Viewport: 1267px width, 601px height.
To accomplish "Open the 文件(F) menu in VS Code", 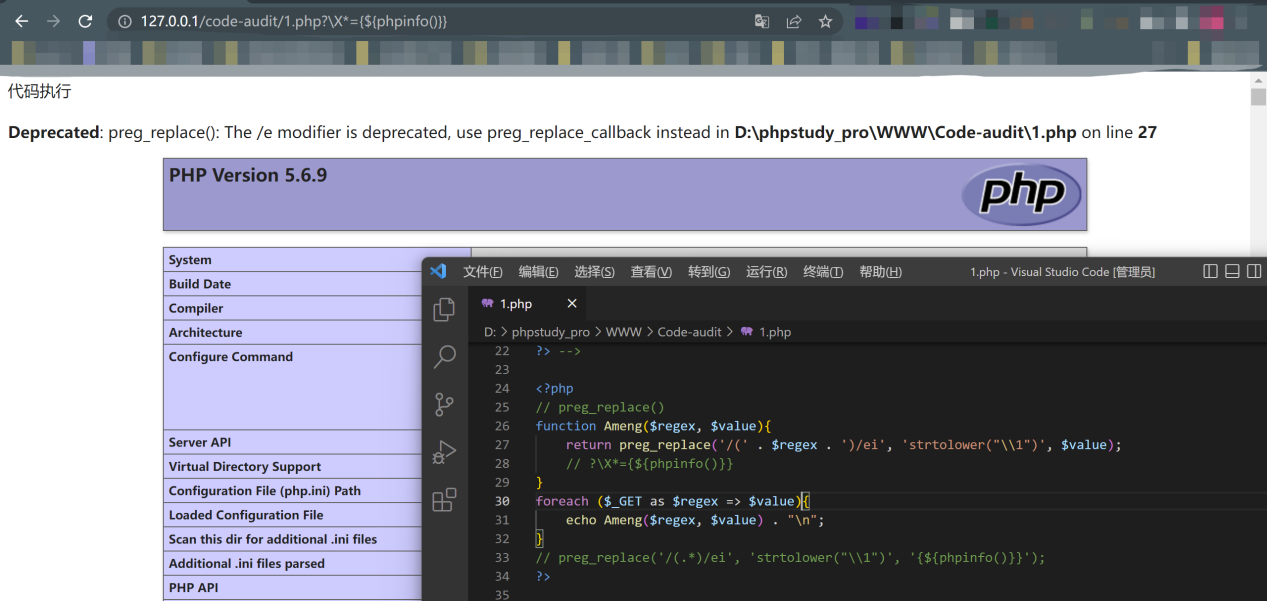I will coord(483,272).
